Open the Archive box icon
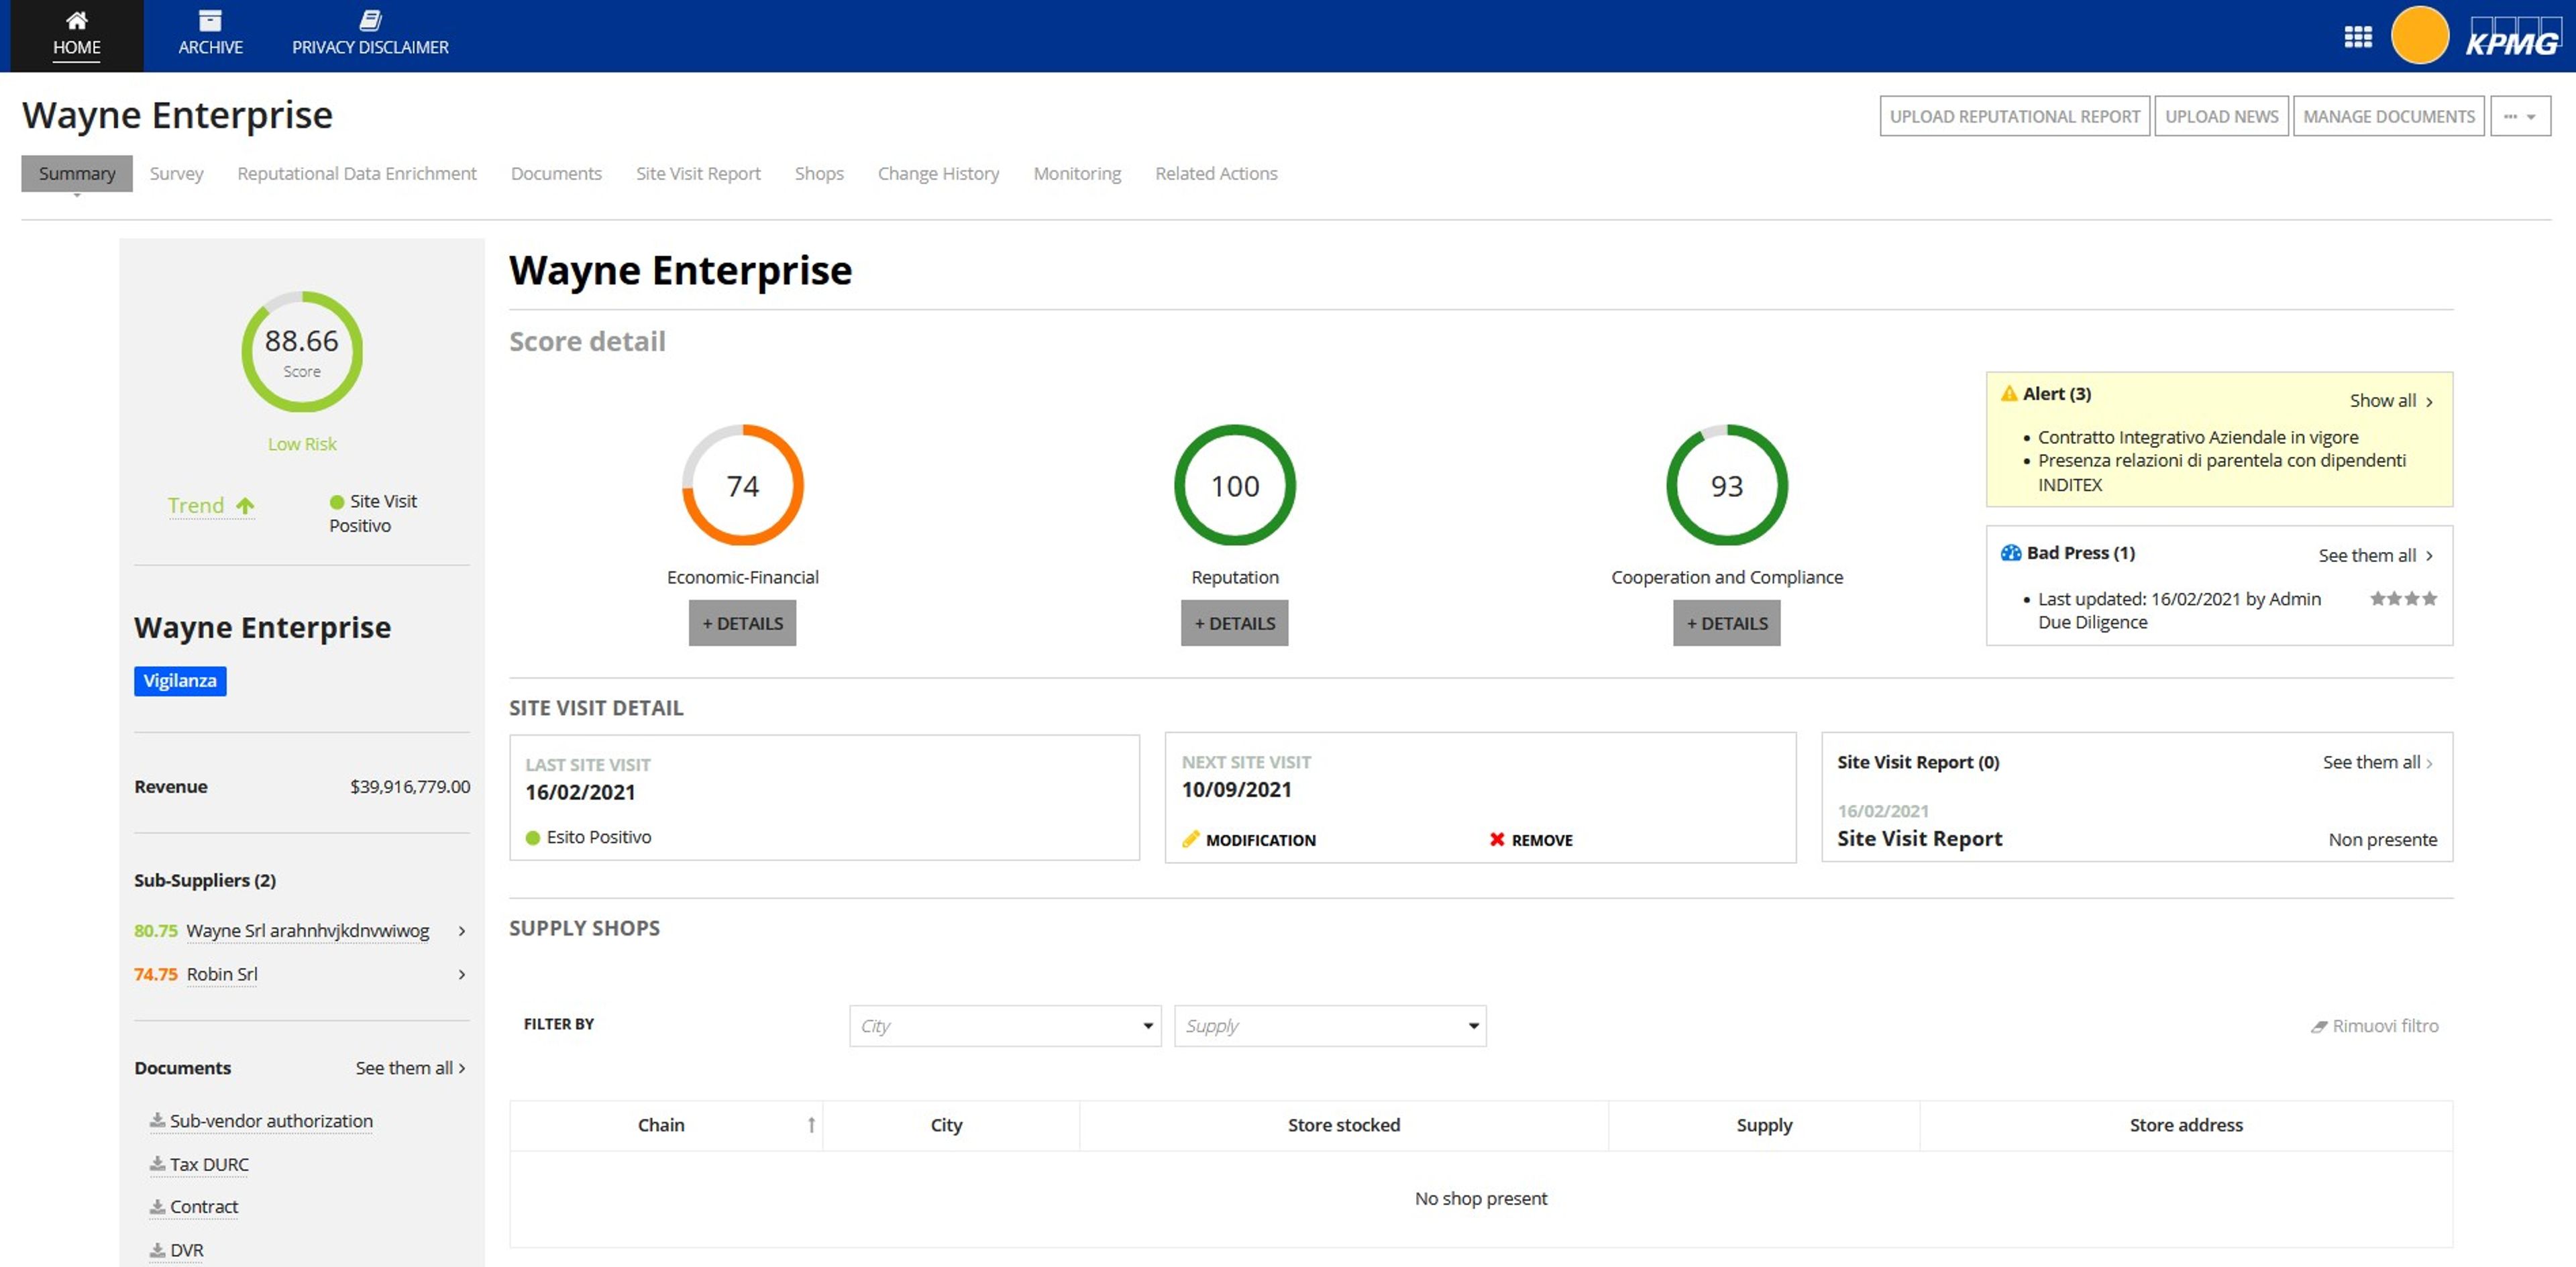The height and width of the screenshot is (1267, 2576). (x=210, y=20)
